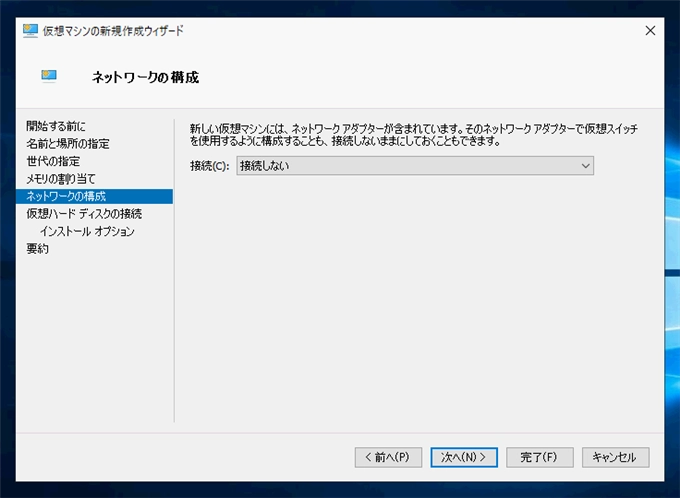Close the 仮想マシンの新規作成ウィザード window
680x498 pixels.
(650, 30)
